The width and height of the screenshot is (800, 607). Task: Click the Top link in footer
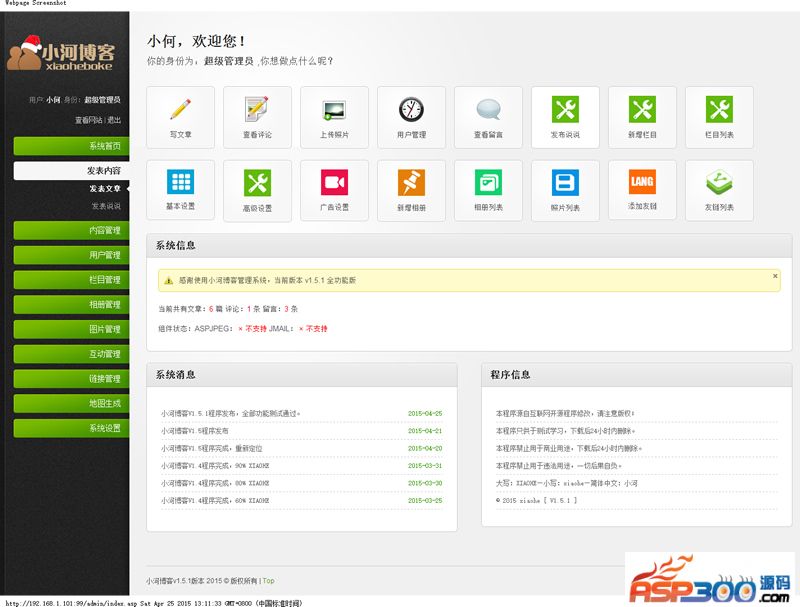click(x=269, y=580)
